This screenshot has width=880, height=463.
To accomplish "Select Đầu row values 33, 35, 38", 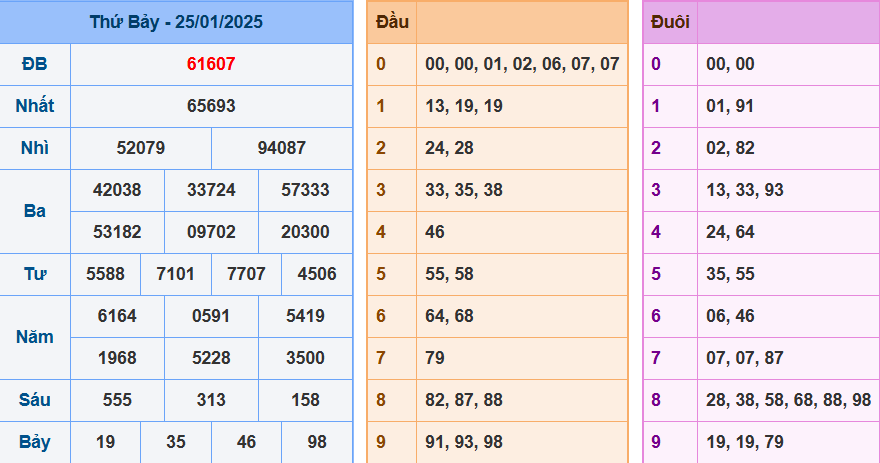I will pos(464,190).
